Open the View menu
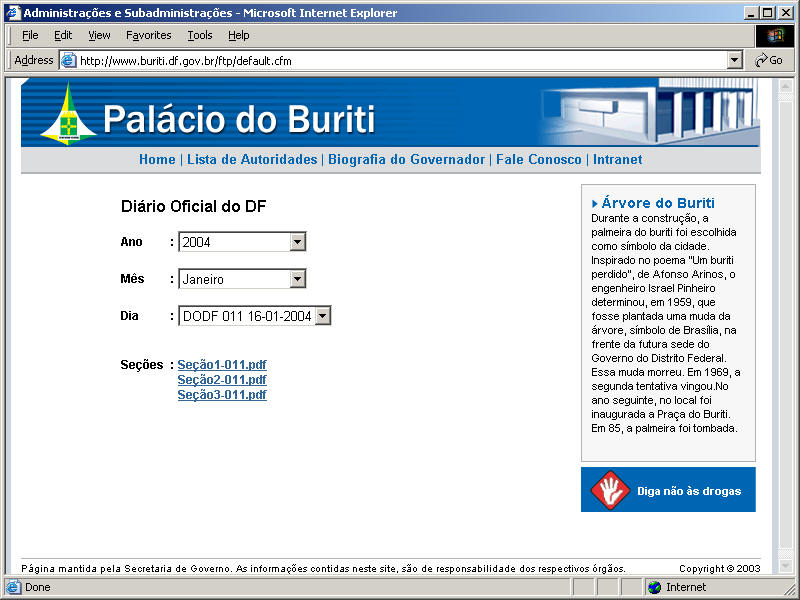Screen dimensions: 800x600 point(99,35)
